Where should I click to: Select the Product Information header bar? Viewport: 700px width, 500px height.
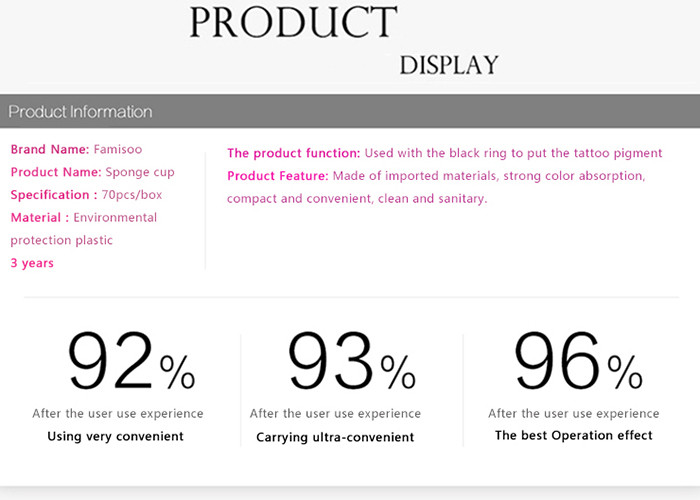350,111
